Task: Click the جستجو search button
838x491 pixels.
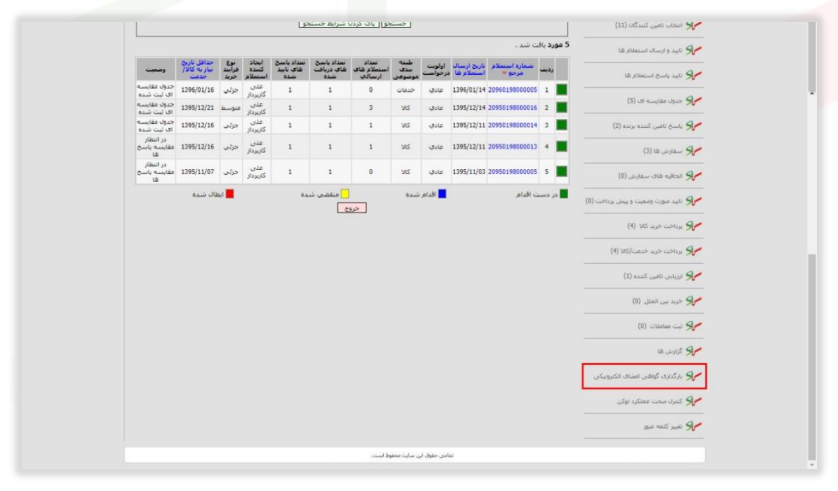Action: [395, 24]
